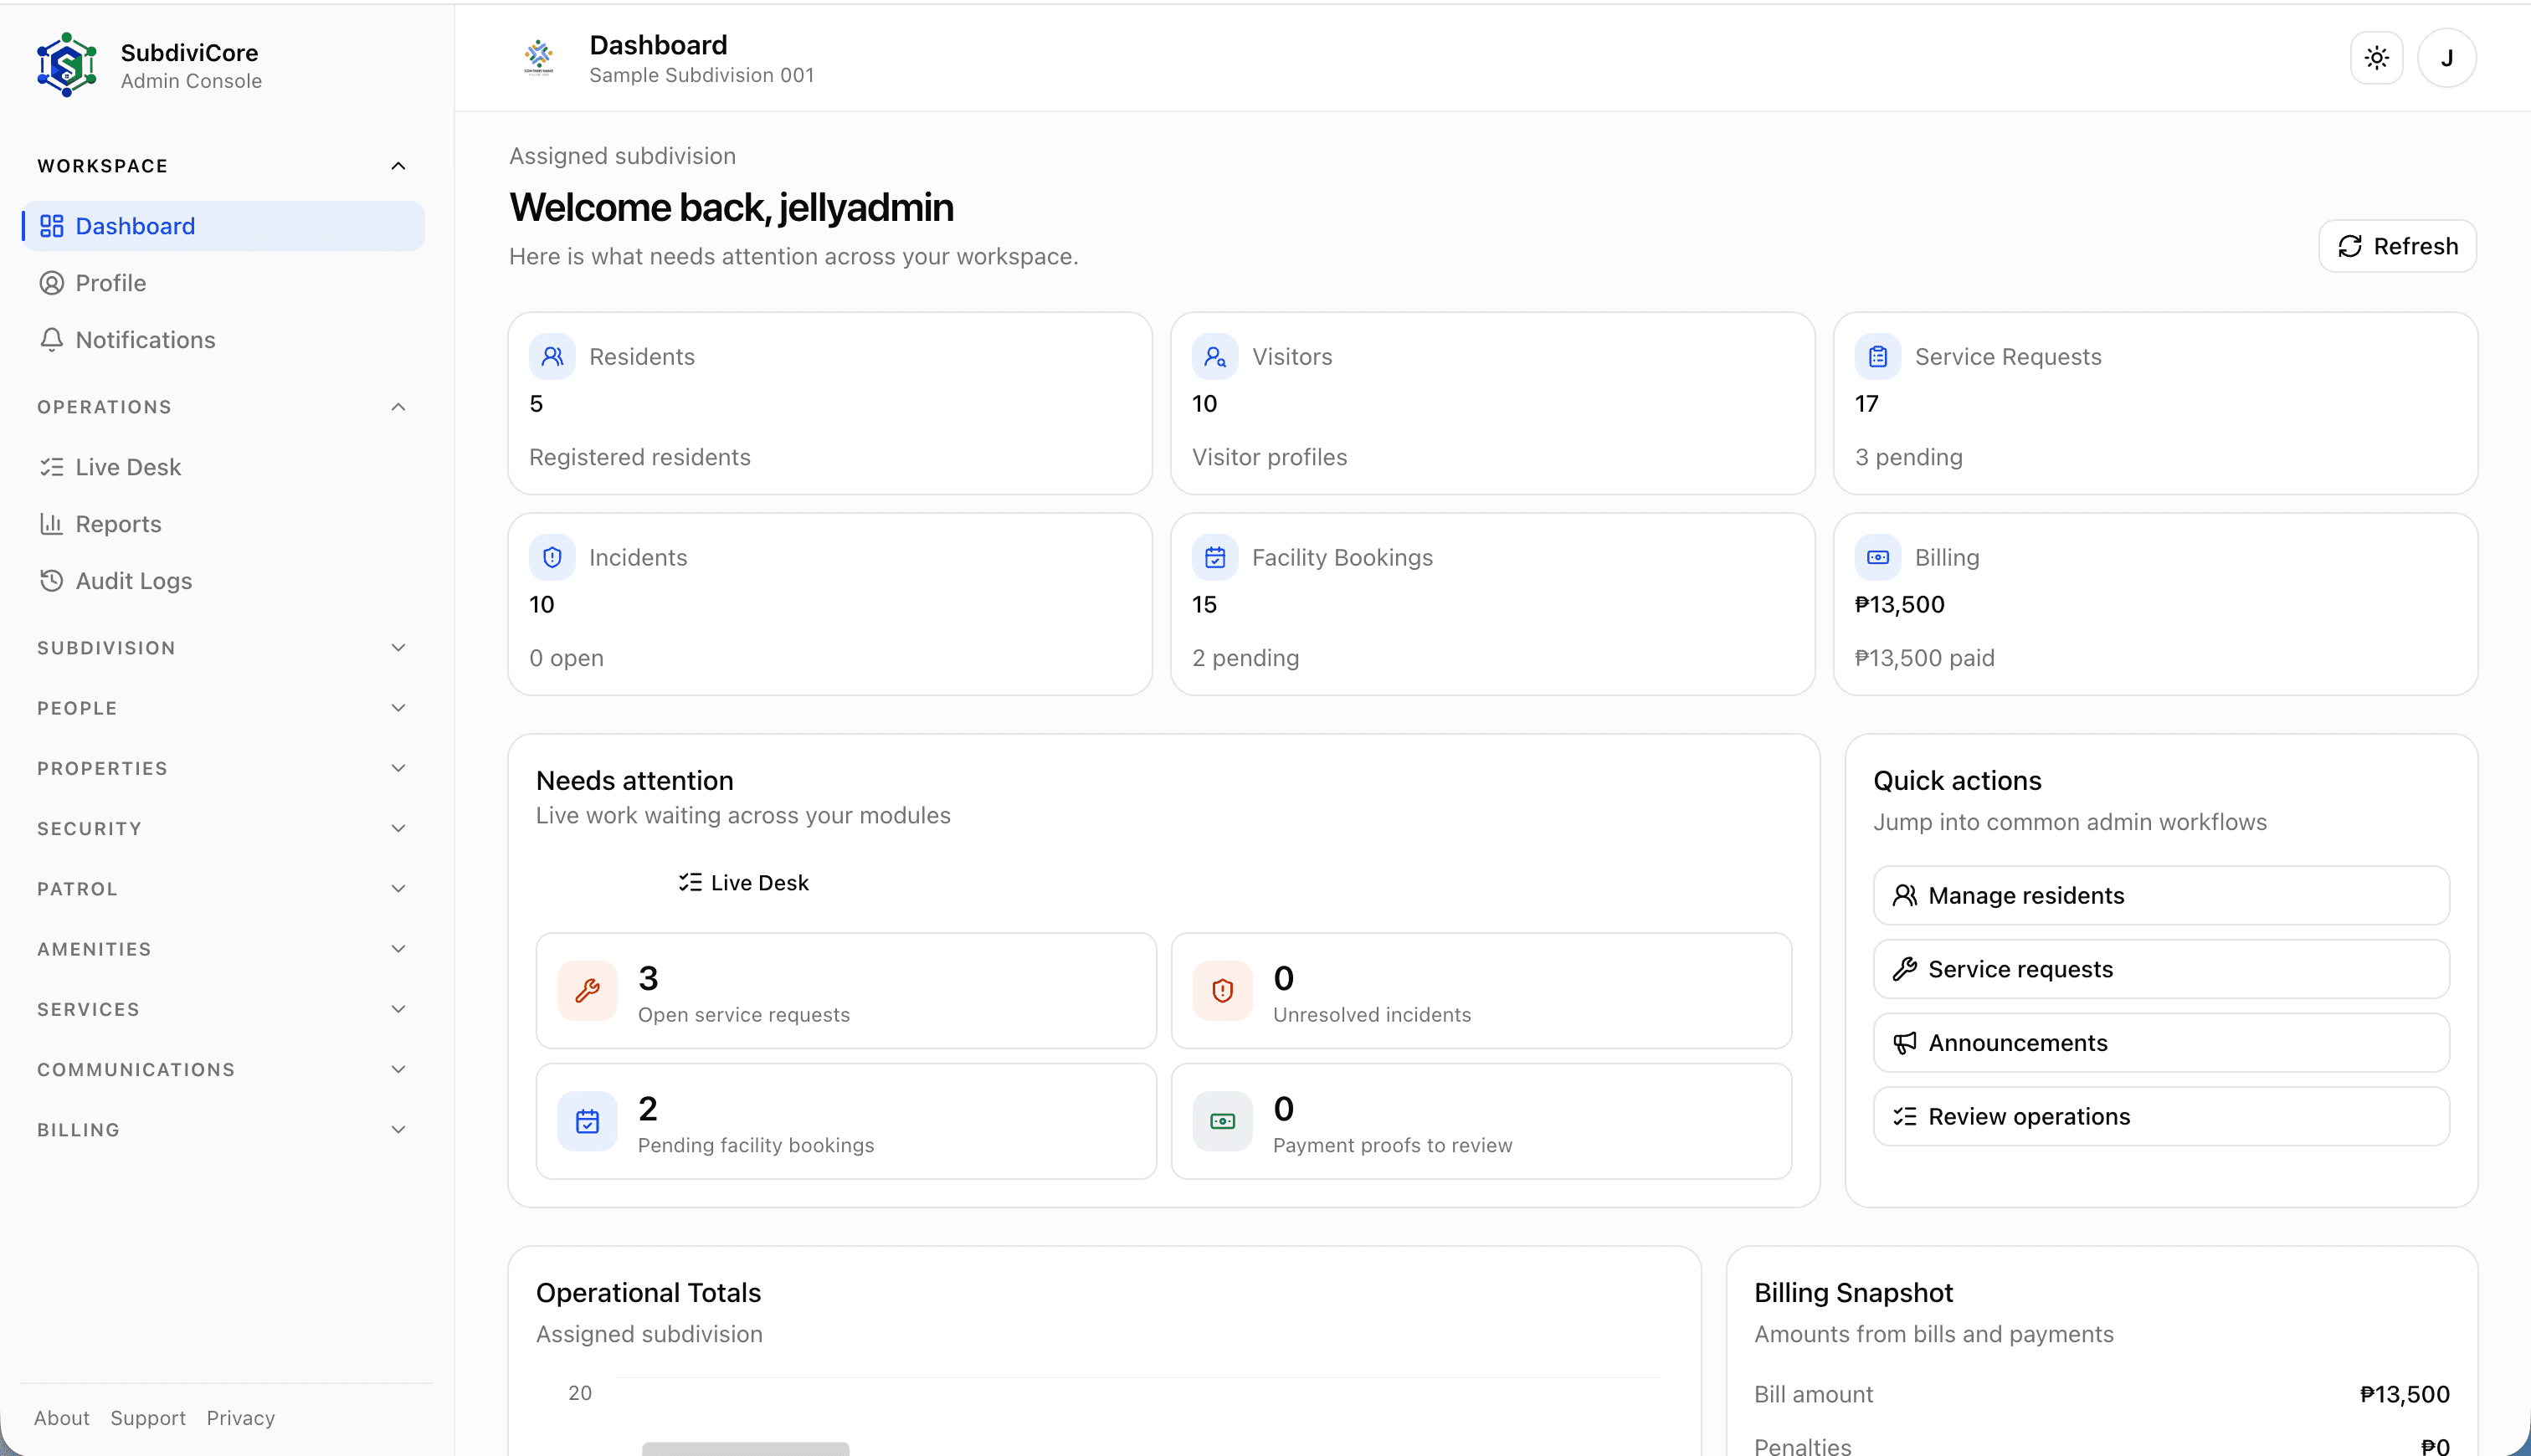Click 'Sample Subdivision 001' header text

[701, 75]
